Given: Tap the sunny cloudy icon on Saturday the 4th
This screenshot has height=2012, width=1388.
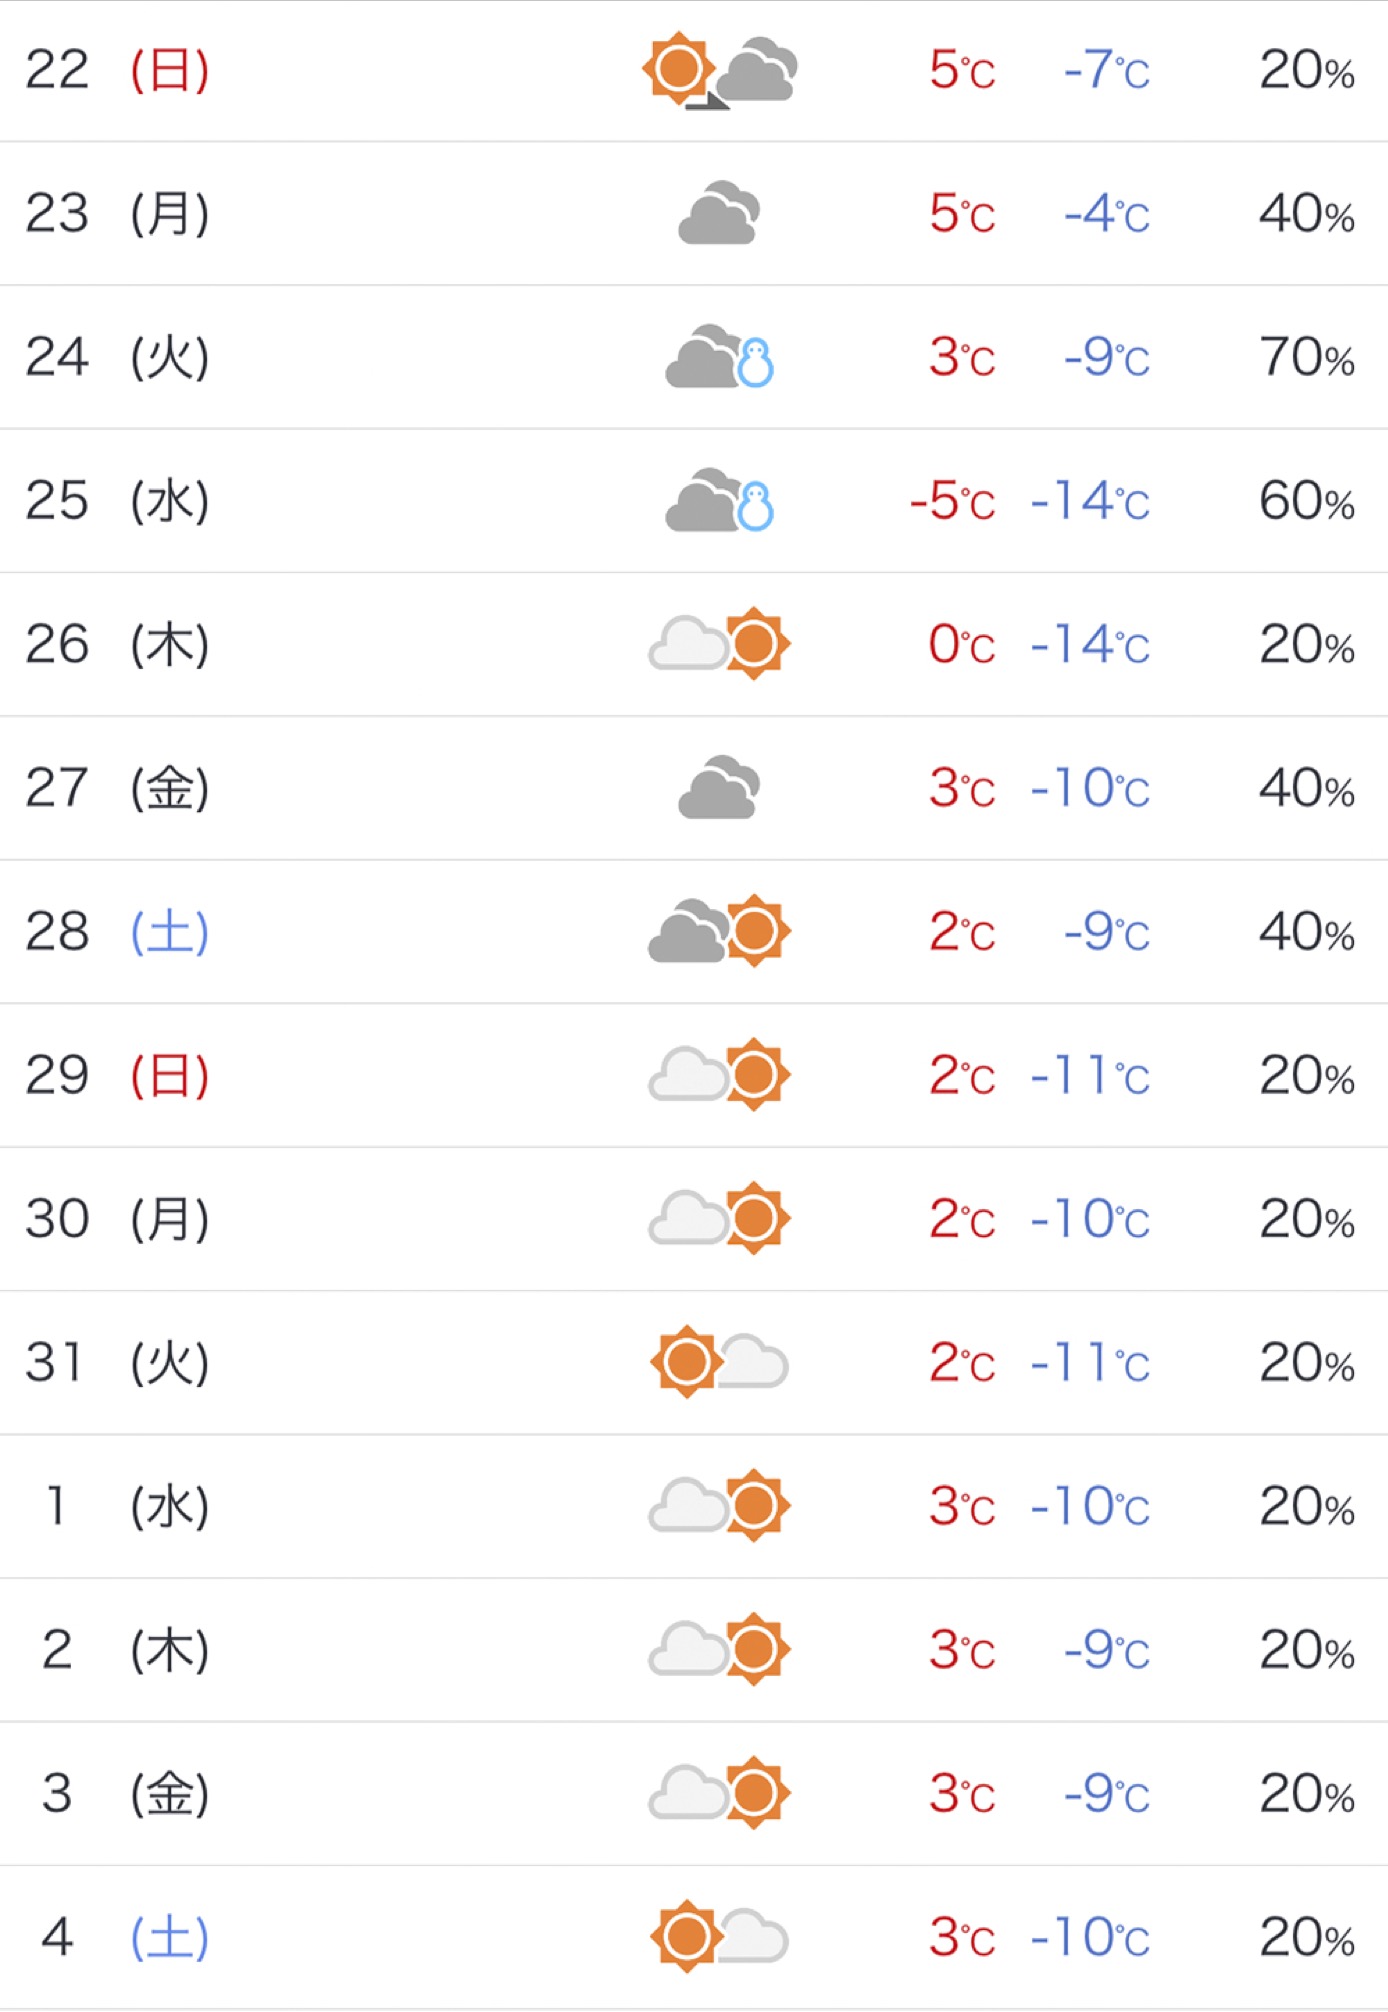Looking at the screenshot, I should (719, 1937).
